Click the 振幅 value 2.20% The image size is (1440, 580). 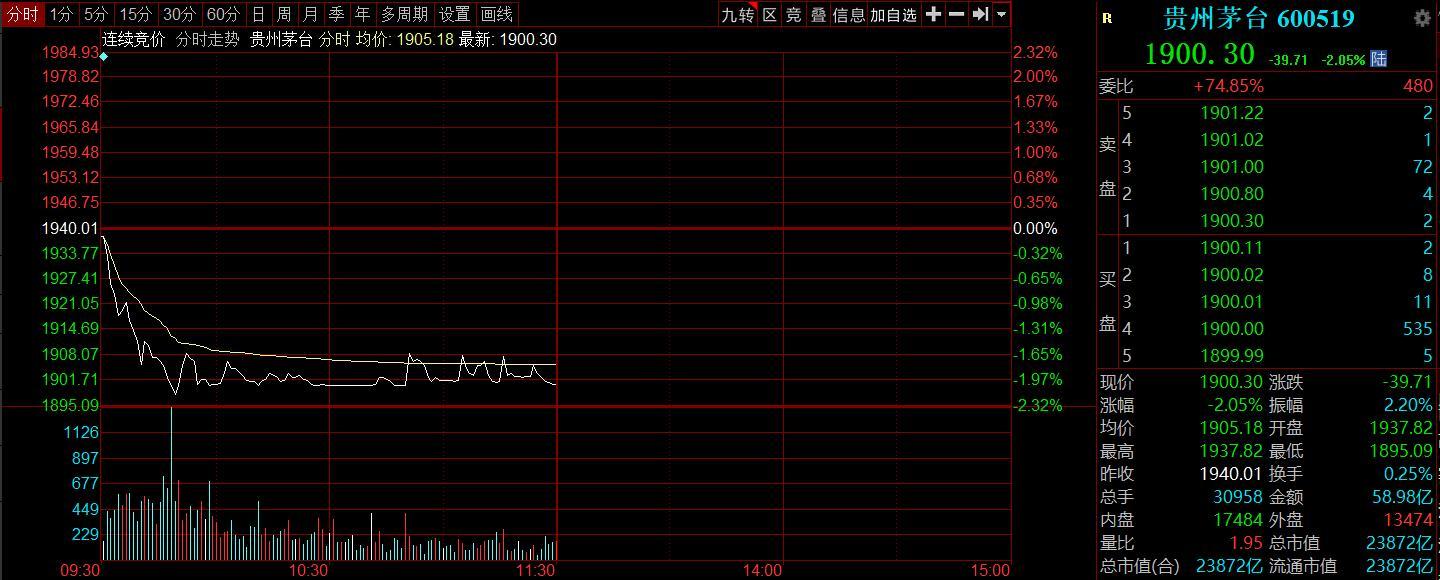1408,405
